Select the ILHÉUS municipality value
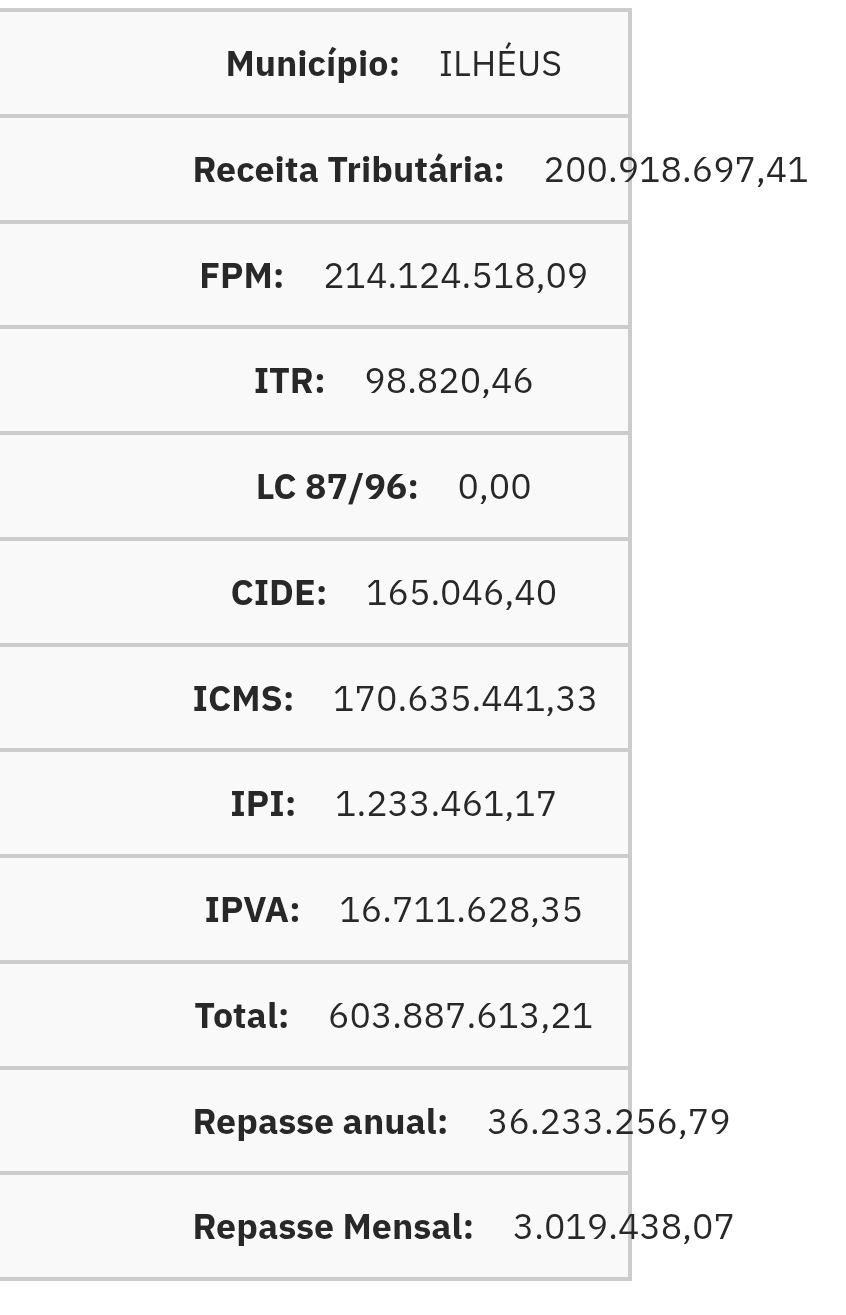 click(500, 63)
